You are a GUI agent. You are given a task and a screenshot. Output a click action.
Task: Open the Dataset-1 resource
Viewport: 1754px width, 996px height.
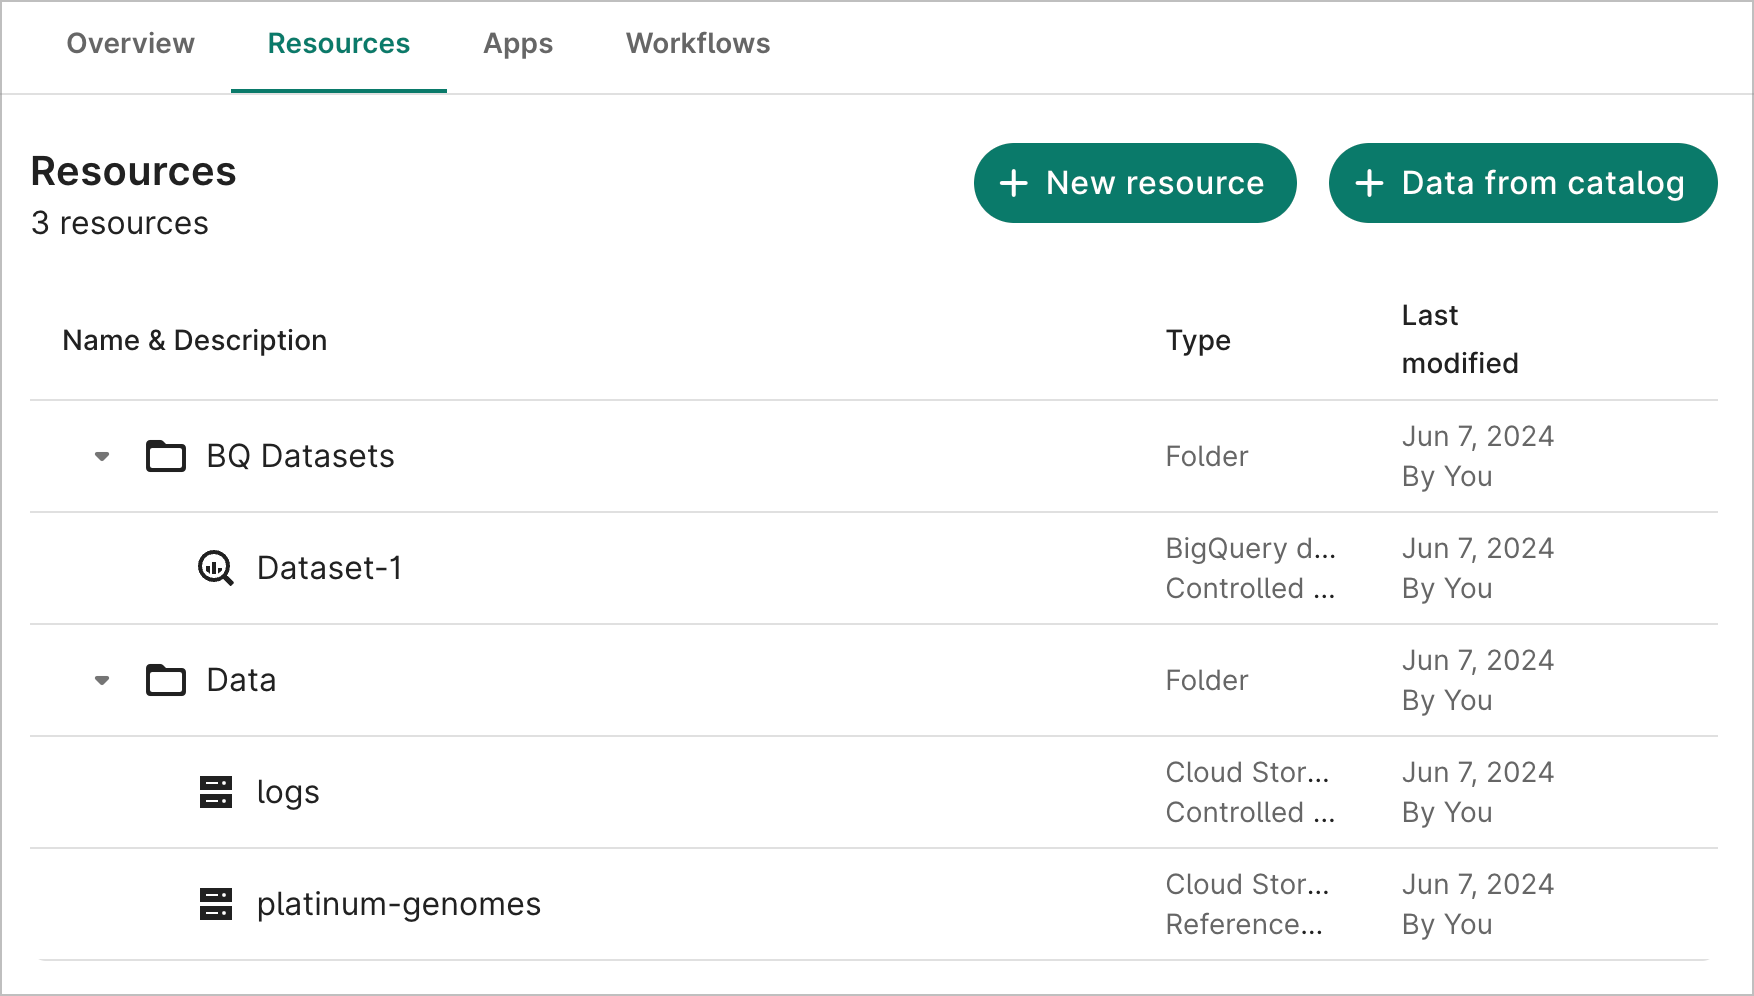pos(329,568)
